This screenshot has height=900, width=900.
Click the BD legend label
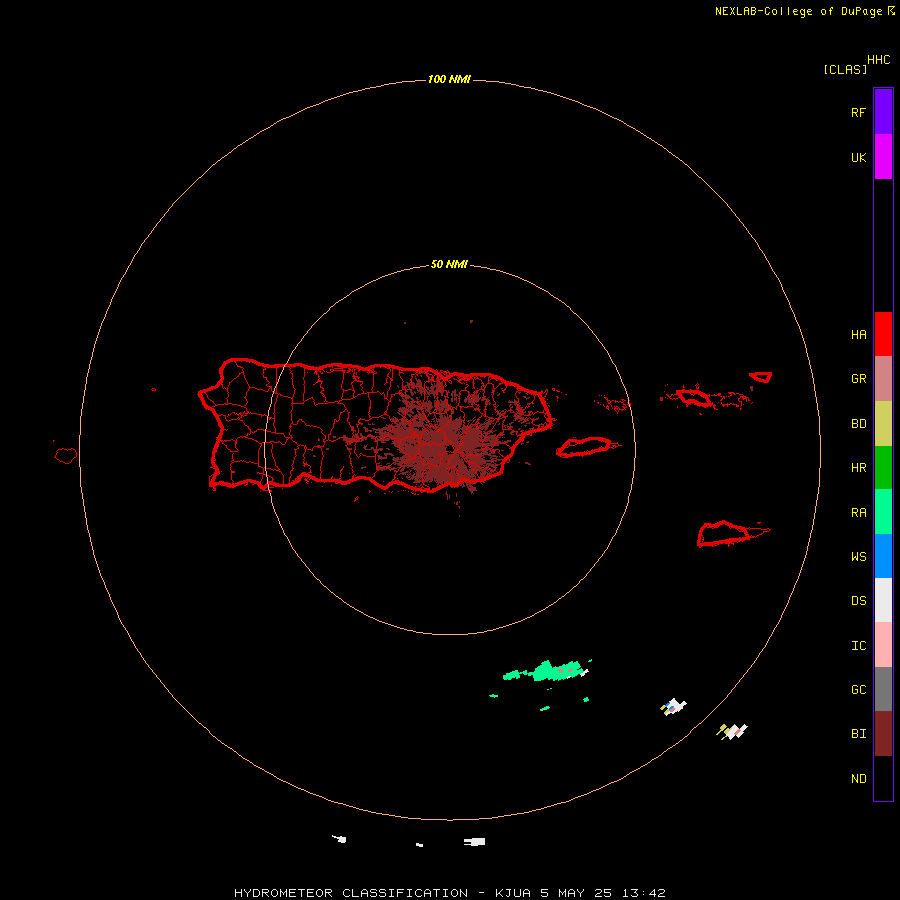pyautogui.click(x=858, y=424)
